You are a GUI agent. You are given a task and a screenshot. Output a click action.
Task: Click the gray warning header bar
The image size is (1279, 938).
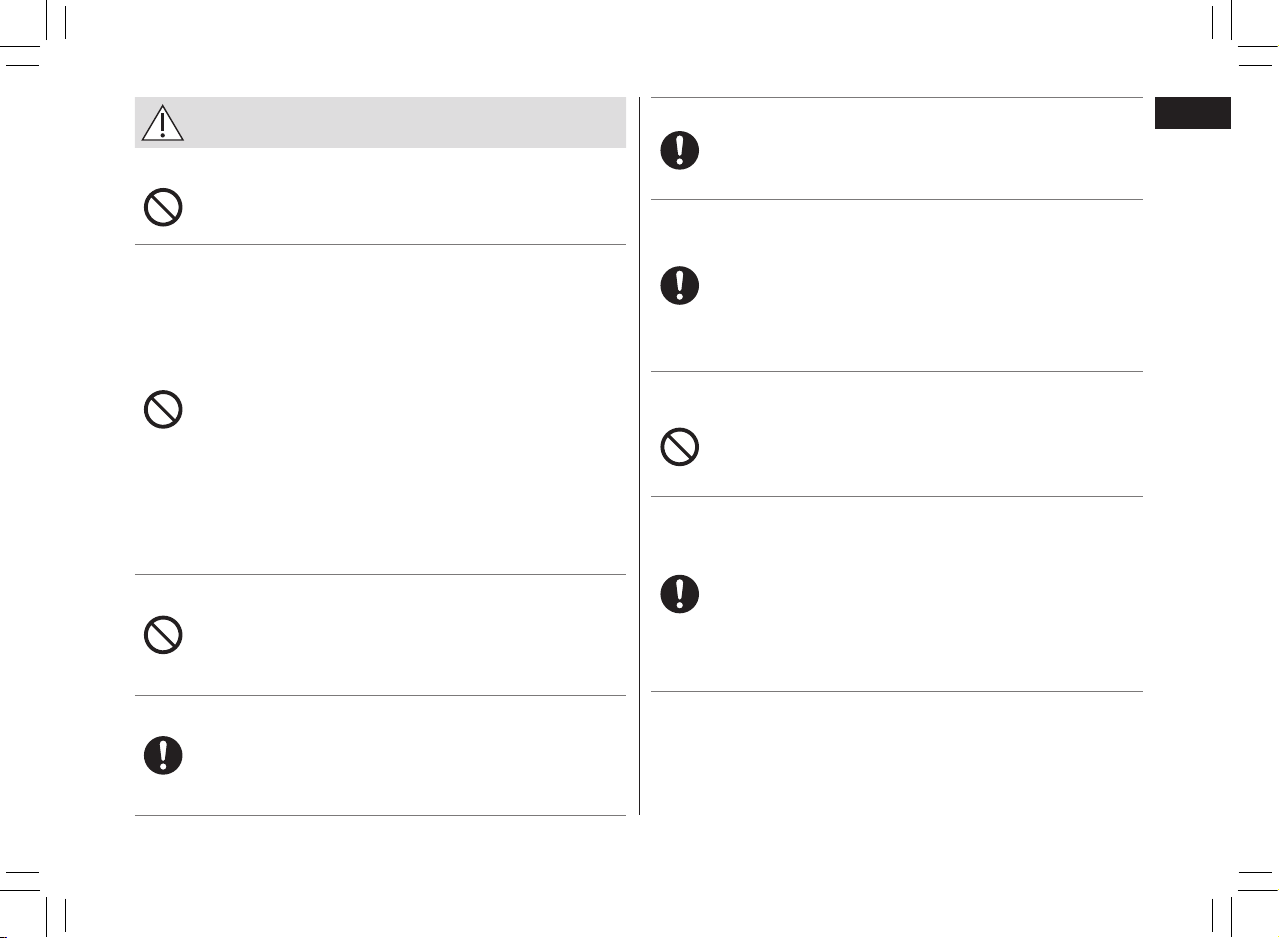pos(380,122)
